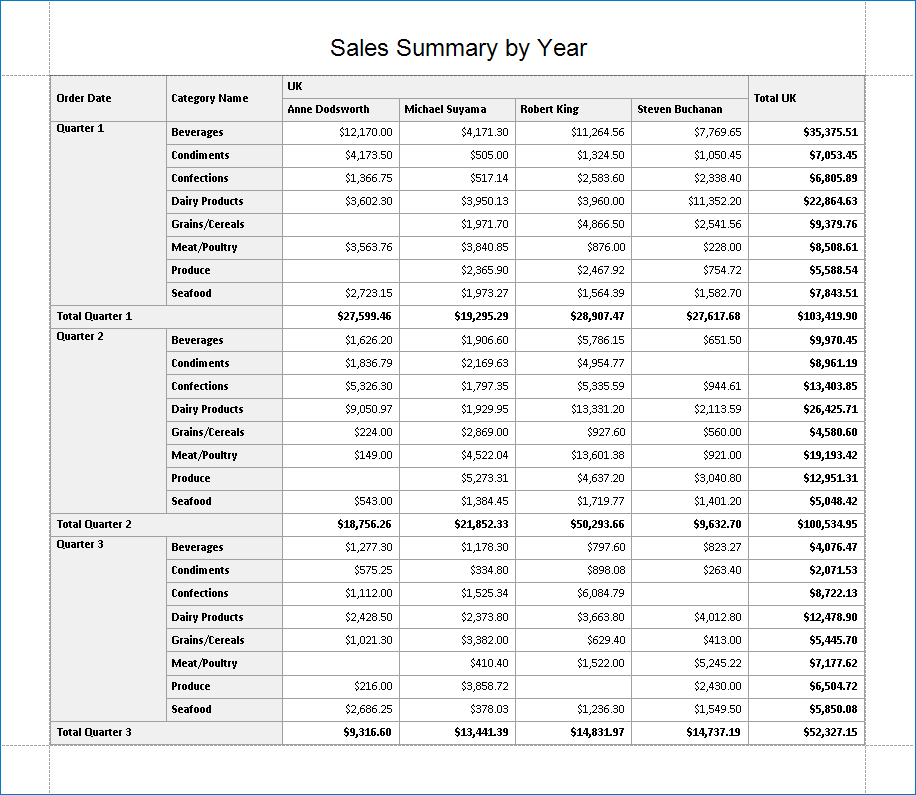This screenshot has width=916, height=795.
Task: Click the Total Quarter 2 summary row
Action: point(90,524)
